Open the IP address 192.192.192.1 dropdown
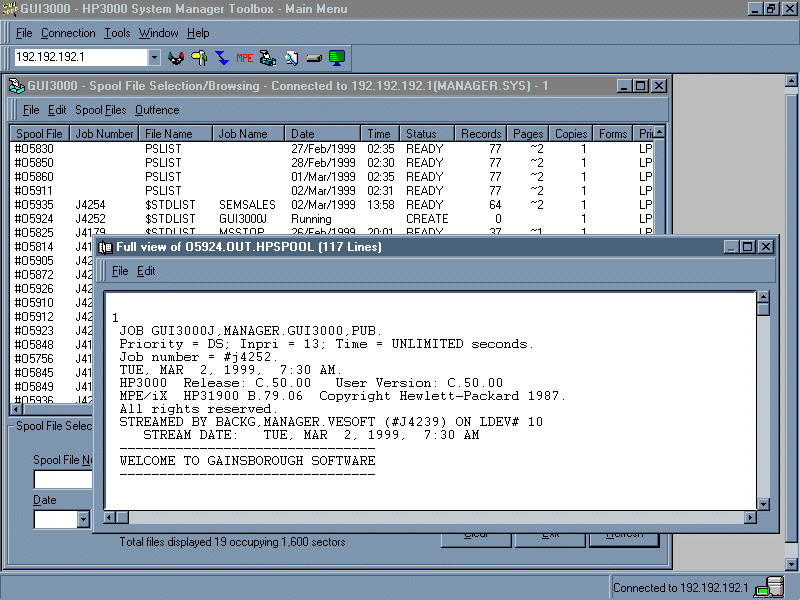 tap(154, 58)
